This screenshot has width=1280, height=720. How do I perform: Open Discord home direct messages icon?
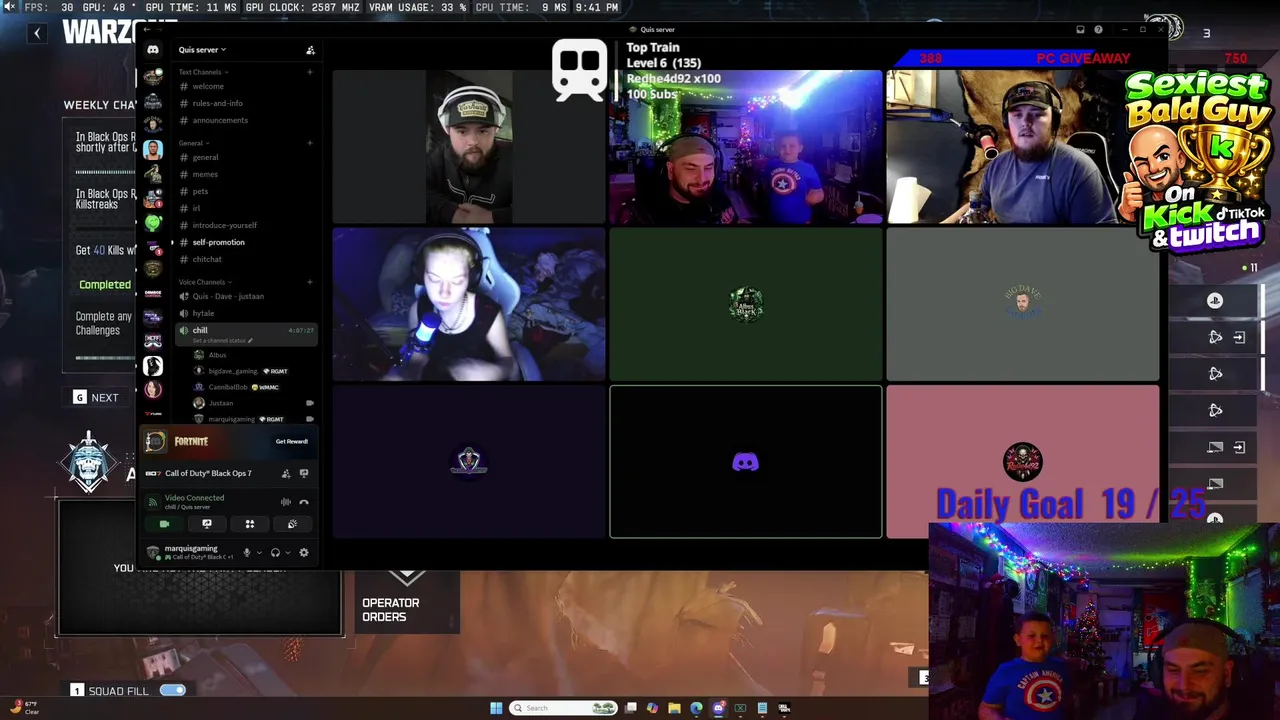153,50
